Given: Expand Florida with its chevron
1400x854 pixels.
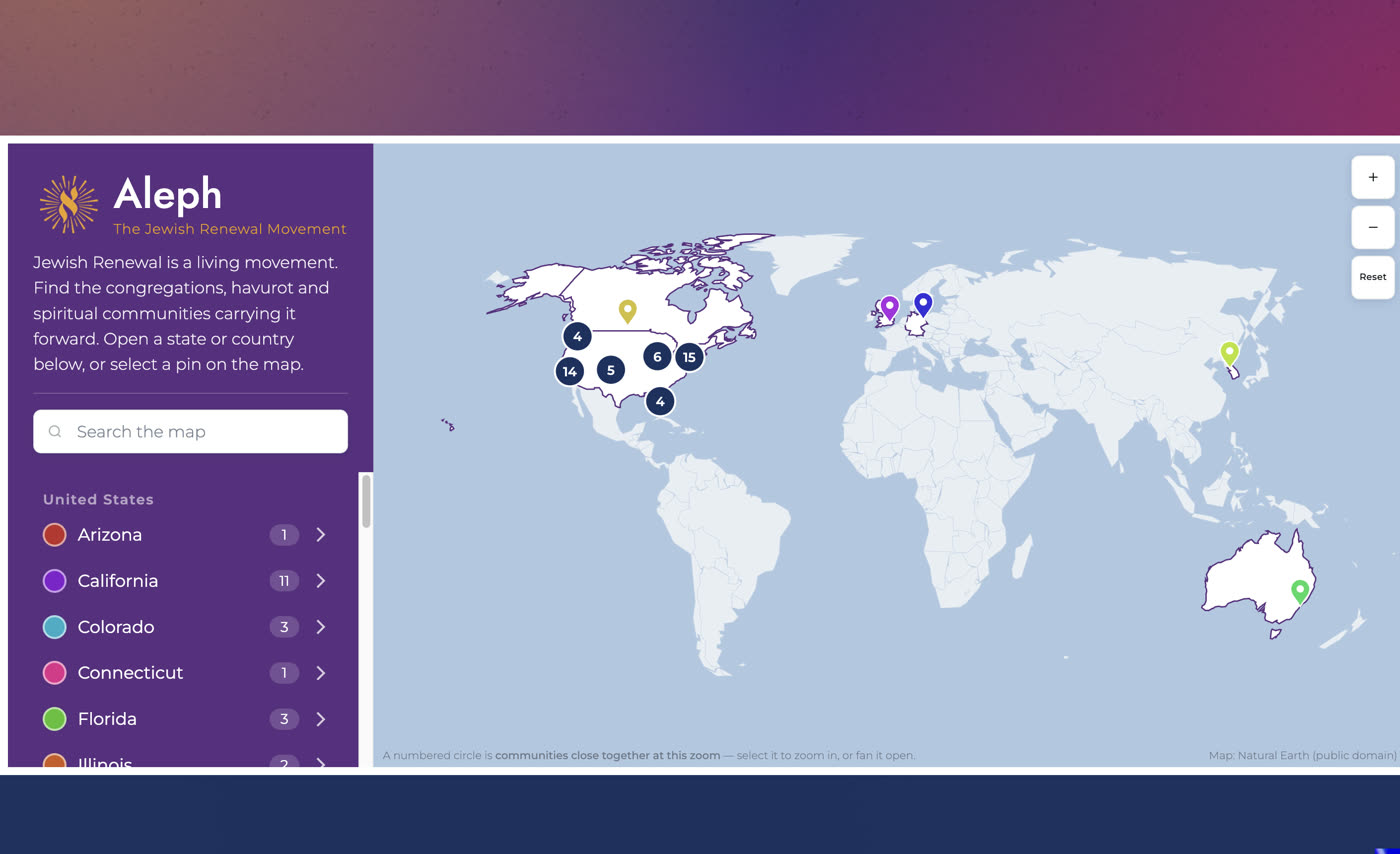Looking at the screenshot, I should click(x=321, y=719).
